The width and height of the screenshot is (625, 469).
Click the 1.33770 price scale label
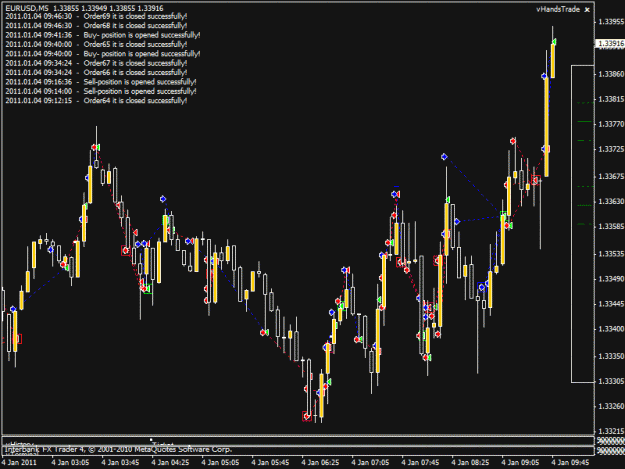point(611,124)
